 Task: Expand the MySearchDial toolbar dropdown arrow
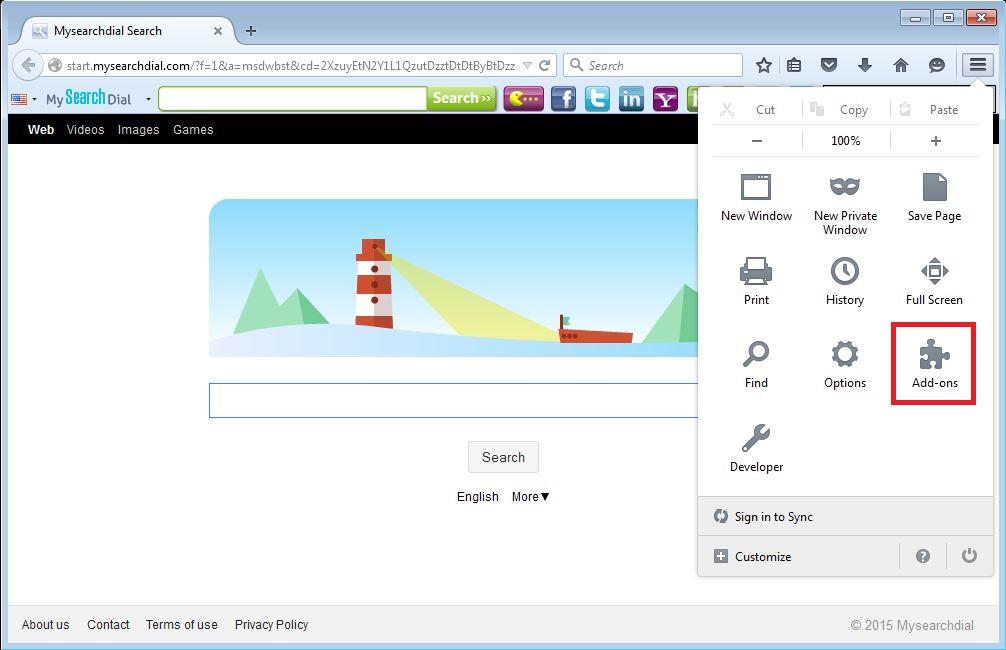(x=148, y=99)
